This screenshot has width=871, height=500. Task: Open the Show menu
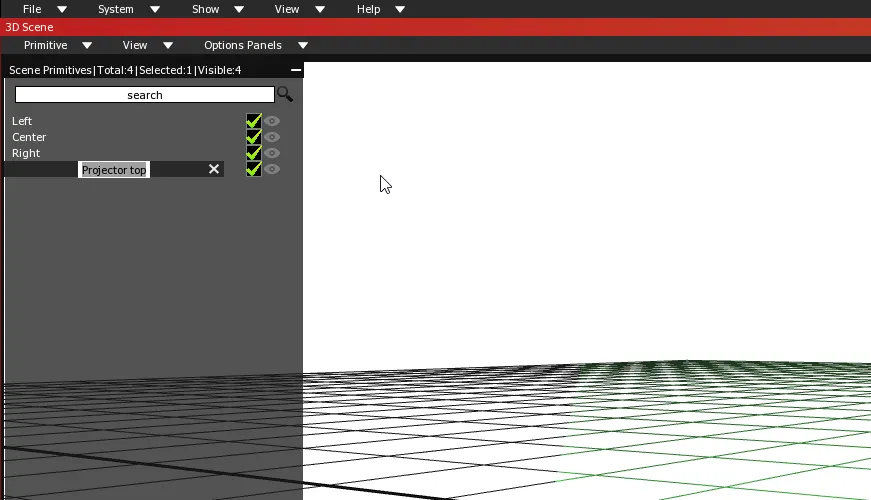[x=206, y=9]
